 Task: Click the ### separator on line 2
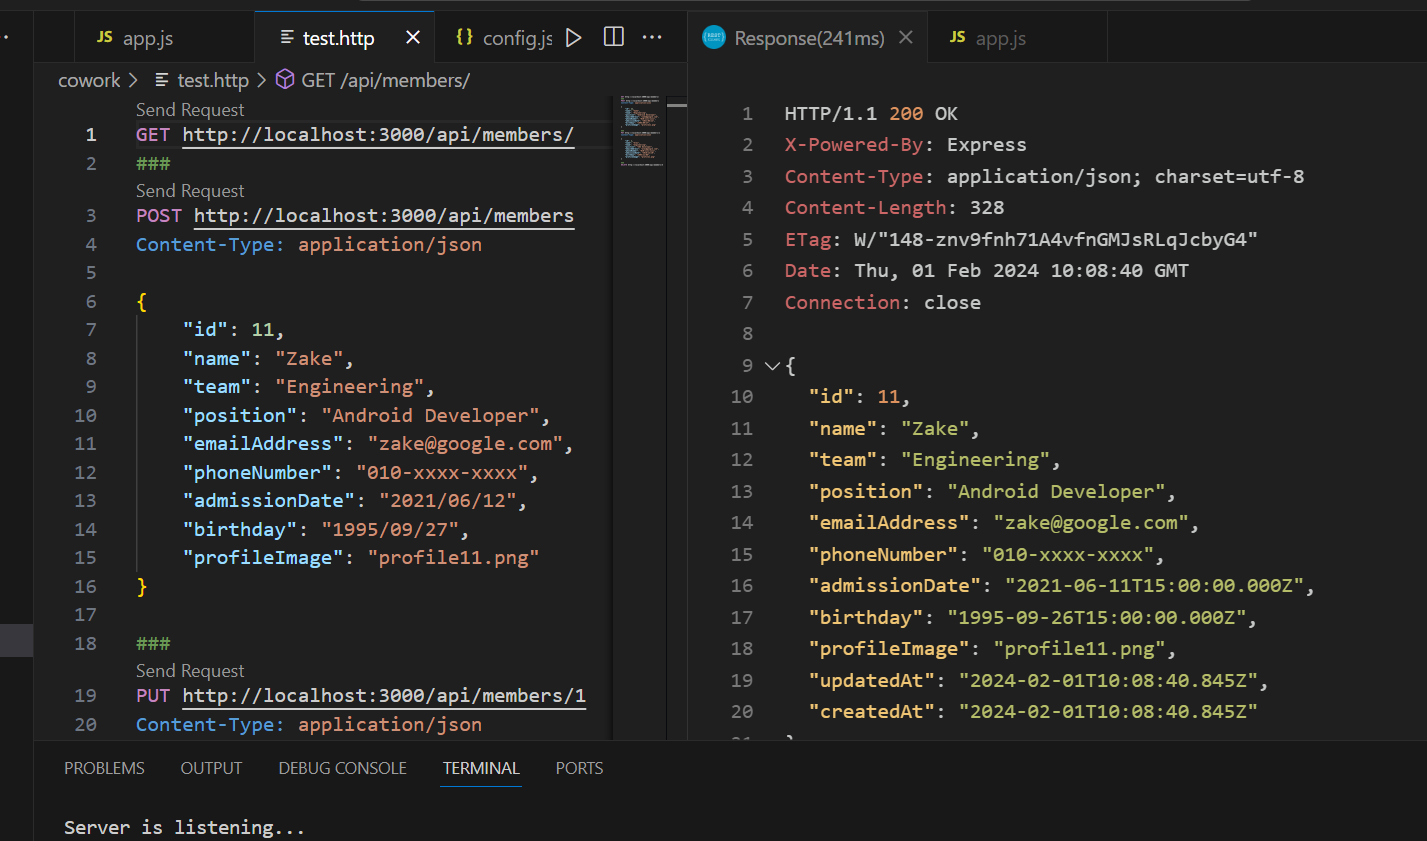click(x=153, y=164)
